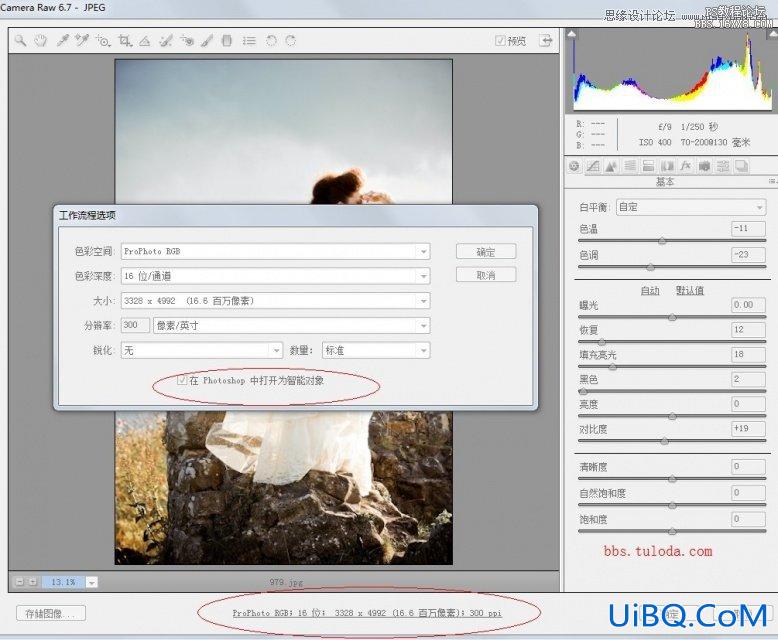The image size is (778, 640).
Task: Rotate image 90° counterclockwise
Action: (271, 41)
